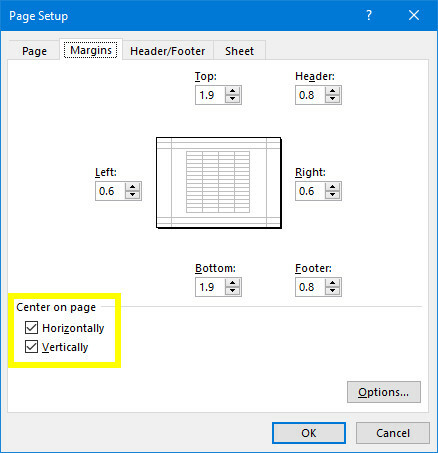Open the dialog help question mark icon
Image resolution: width=438 pixels, height=453 pixels.
click(x=369, y=15)
